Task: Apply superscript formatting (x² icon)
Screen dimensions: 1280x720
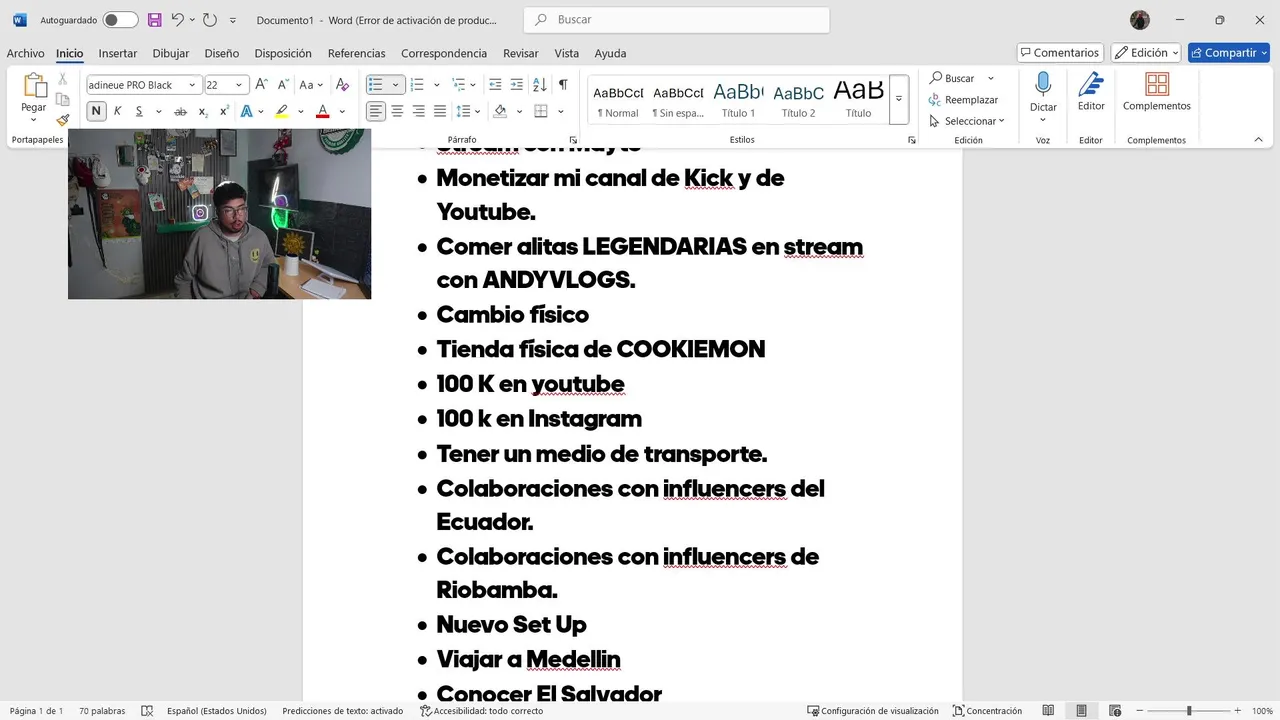Action: coord(224,111)
